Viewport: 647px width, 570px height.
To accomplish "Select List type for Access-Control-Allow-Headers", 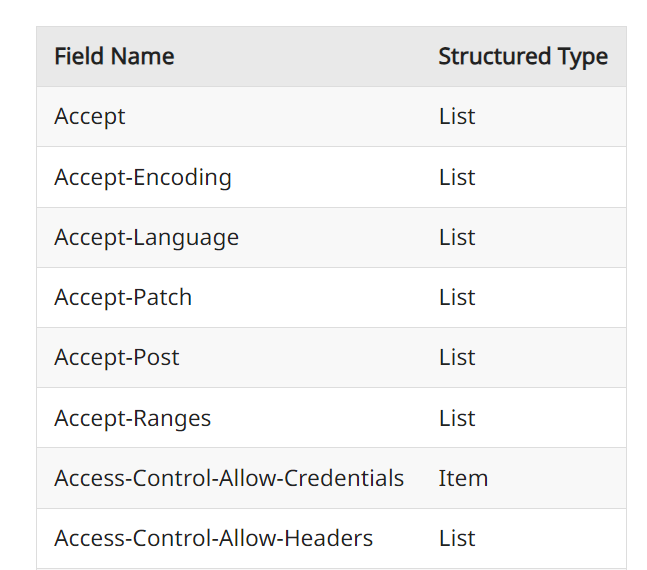I will [457, 538].
